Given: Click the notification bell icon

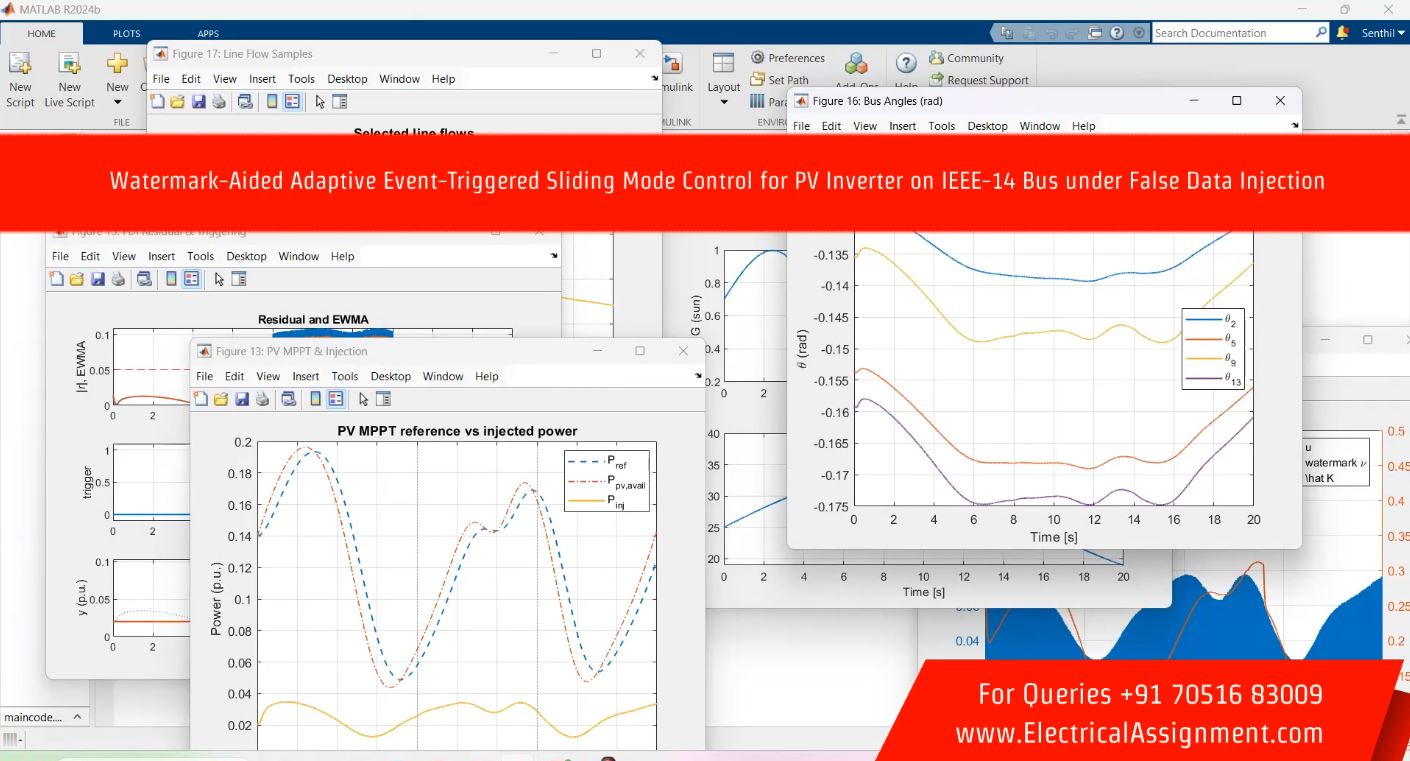Looking at the screenshot, I should coord(1342,33).
